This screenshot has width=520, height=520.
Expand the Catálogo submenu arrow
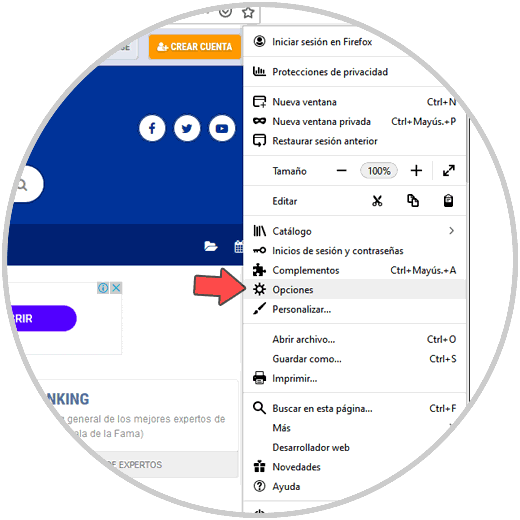pyautogui.click(x=451, y=231)
